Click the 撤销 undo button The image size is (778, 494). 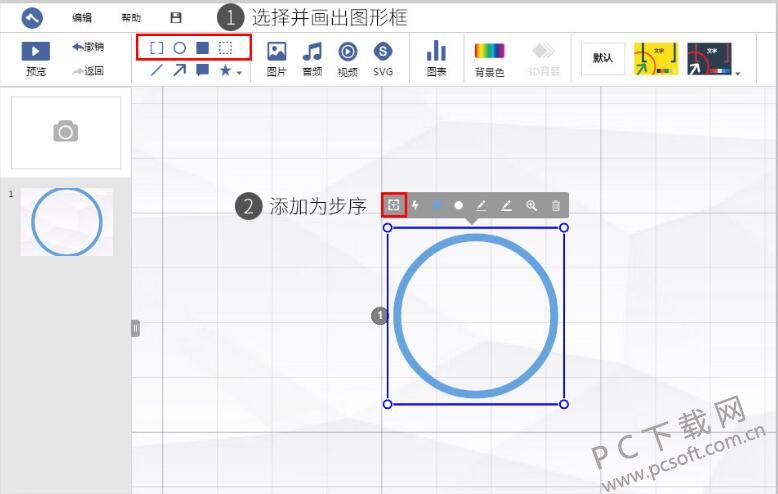(88, 46)
